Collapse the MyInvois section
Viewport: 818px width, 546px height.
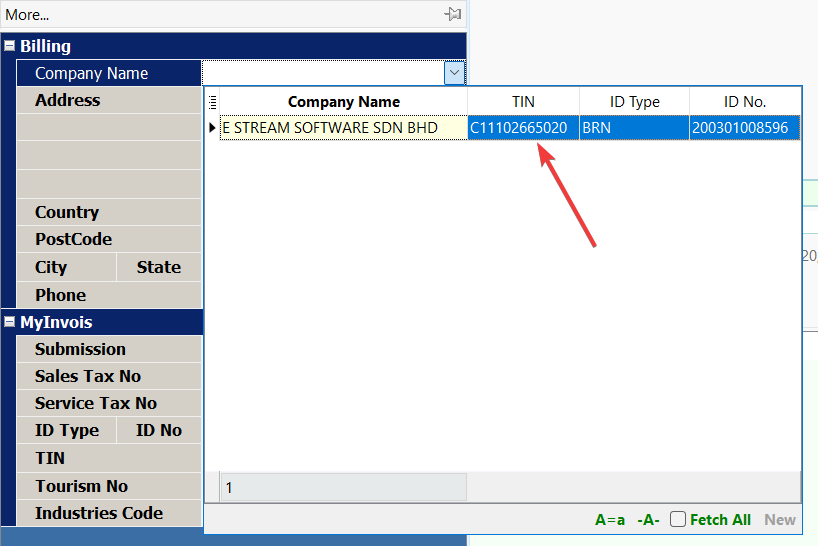click(10, 322)
